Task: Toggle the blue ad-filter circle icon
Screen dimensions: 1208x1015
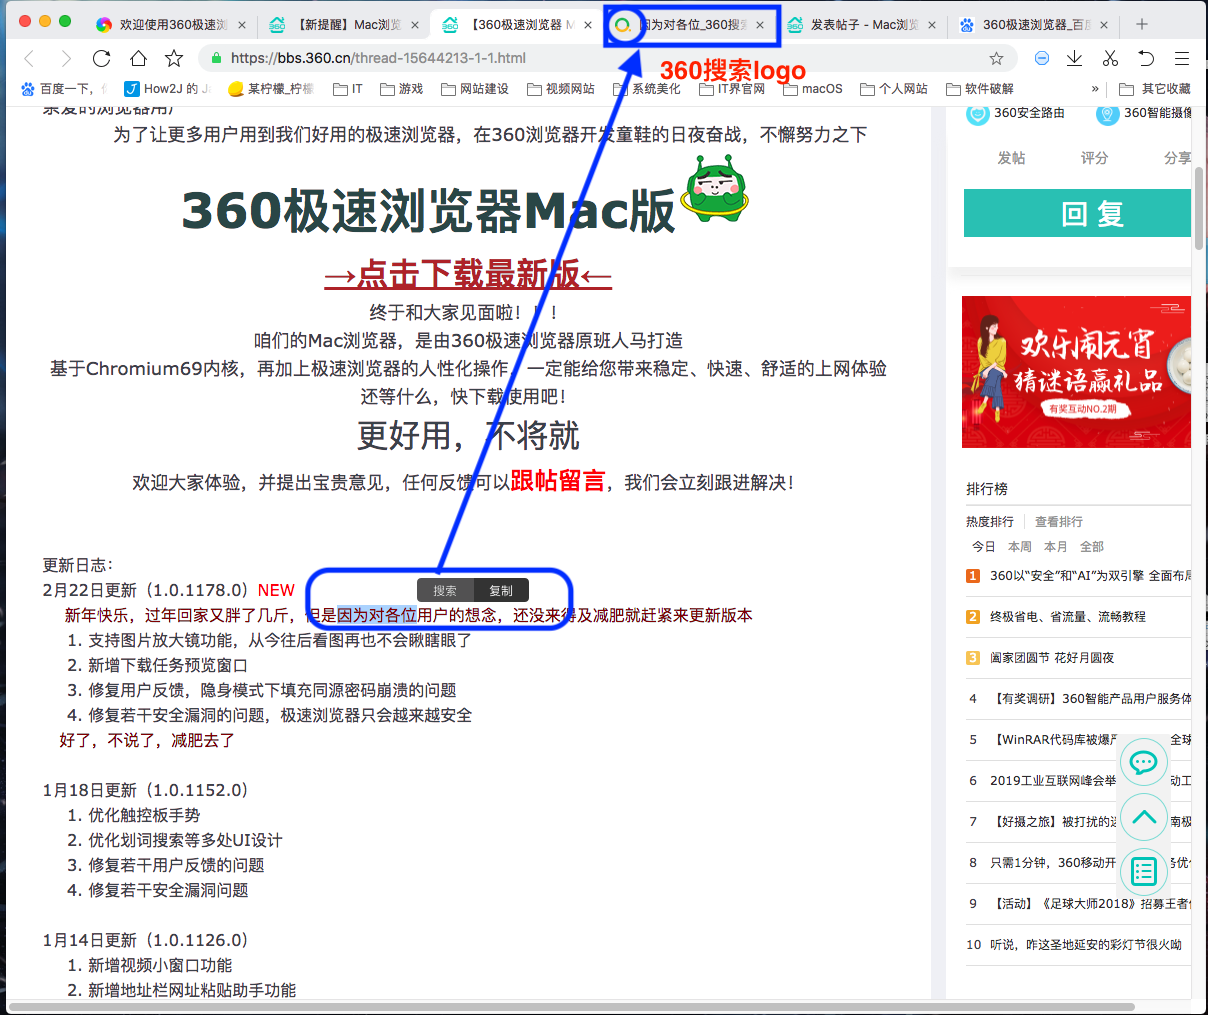Action: [1042, 59]
